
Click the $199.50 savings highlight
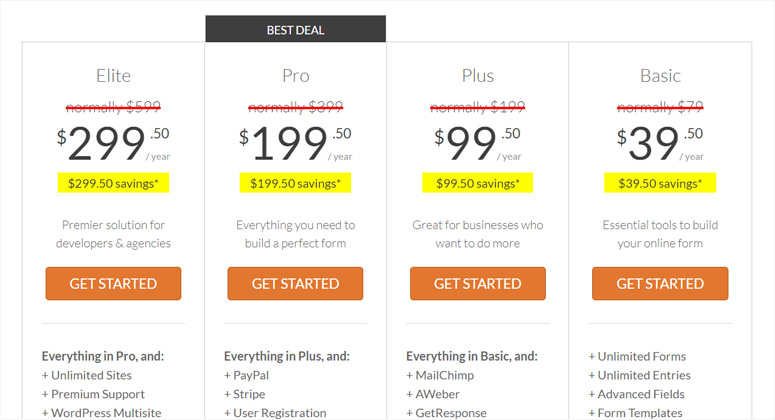[x=295, y=183]
